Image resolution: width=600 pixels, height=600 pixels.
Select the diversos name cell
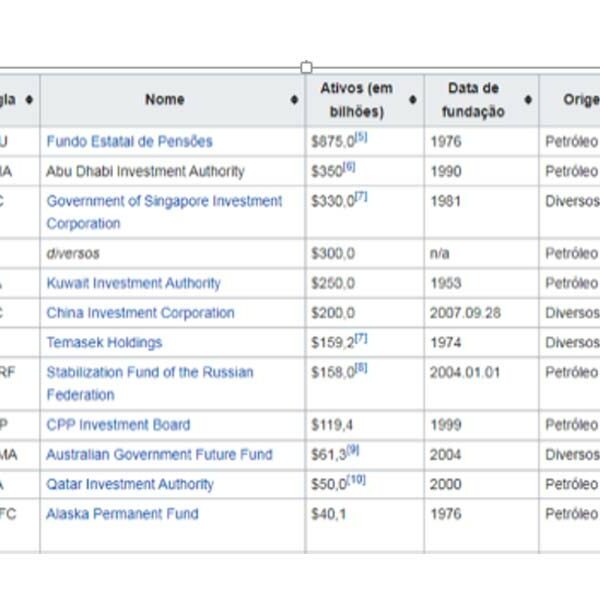click(172, 254)
